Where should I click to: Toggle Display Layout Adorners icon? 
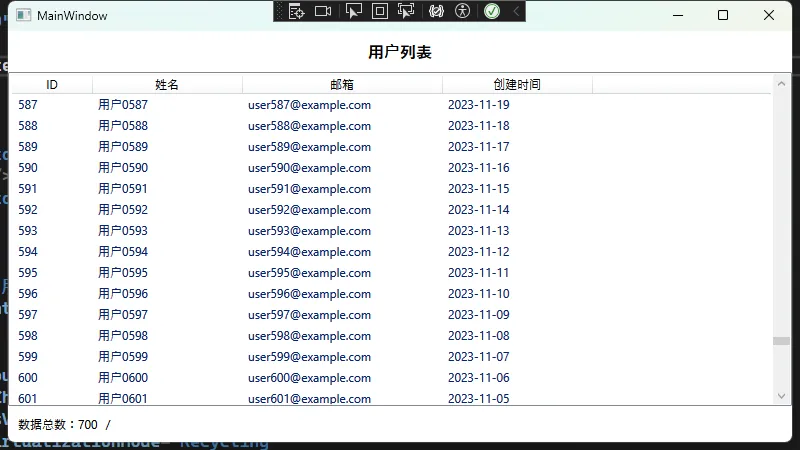click(380, 11)
